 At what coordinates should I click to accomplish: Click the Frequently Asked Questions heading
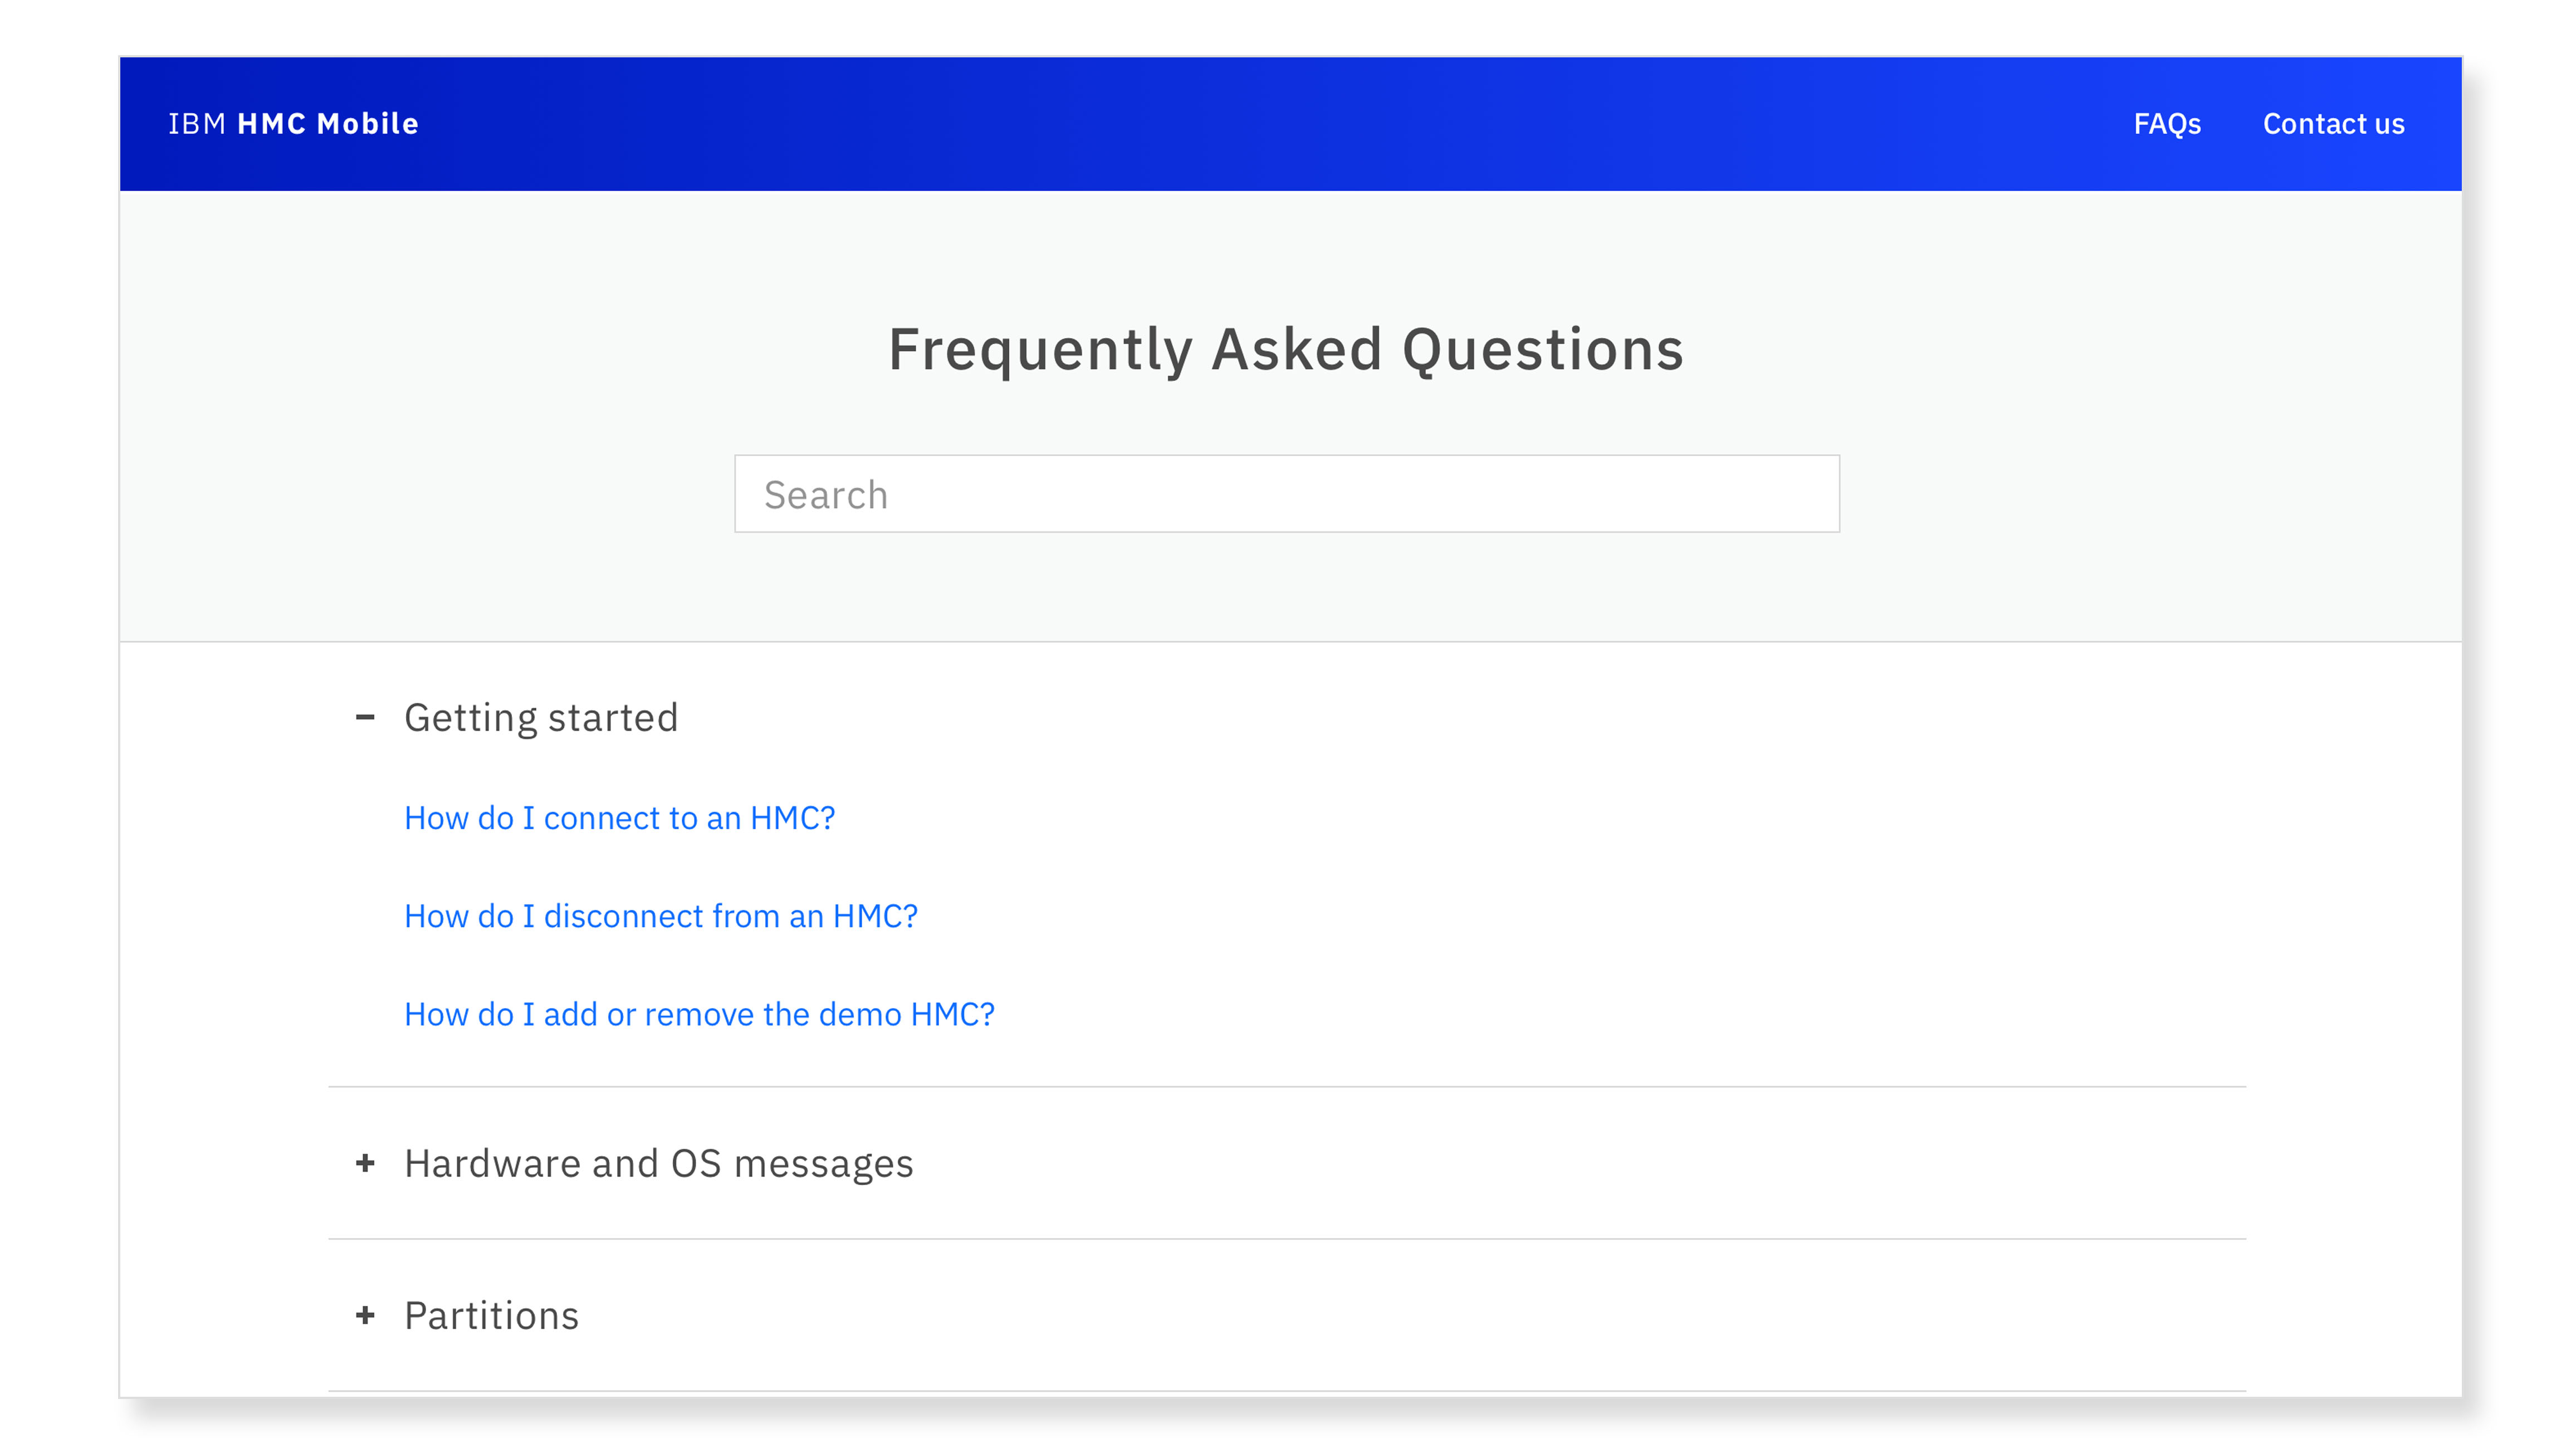1286,350
